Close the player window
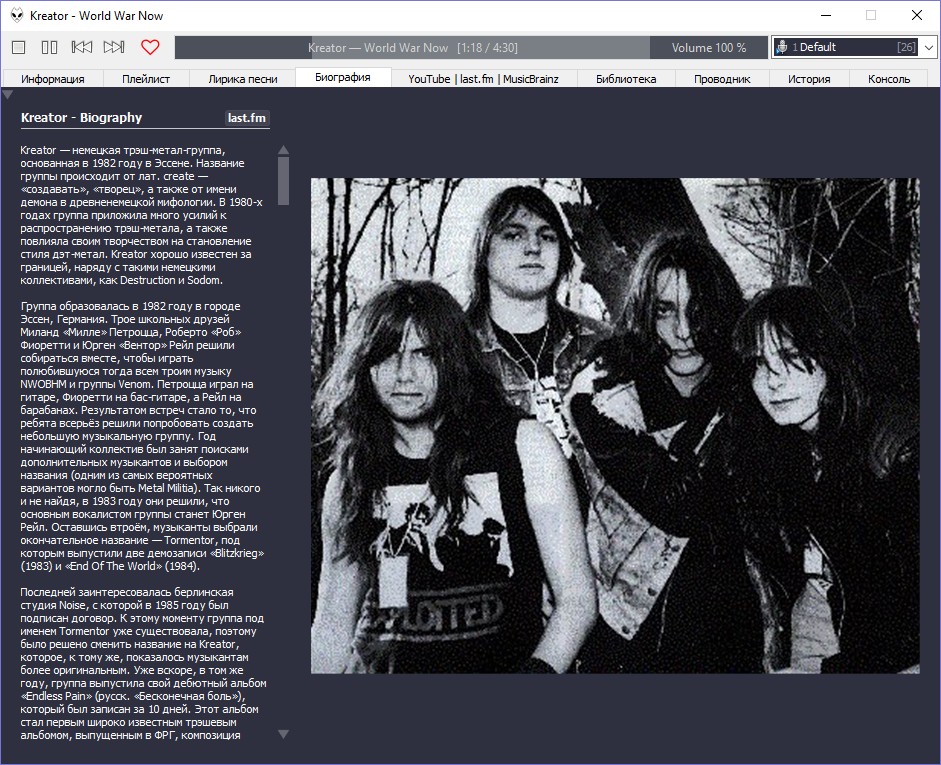The height and width of the screenshot is (765, 941). pos(916,16)
